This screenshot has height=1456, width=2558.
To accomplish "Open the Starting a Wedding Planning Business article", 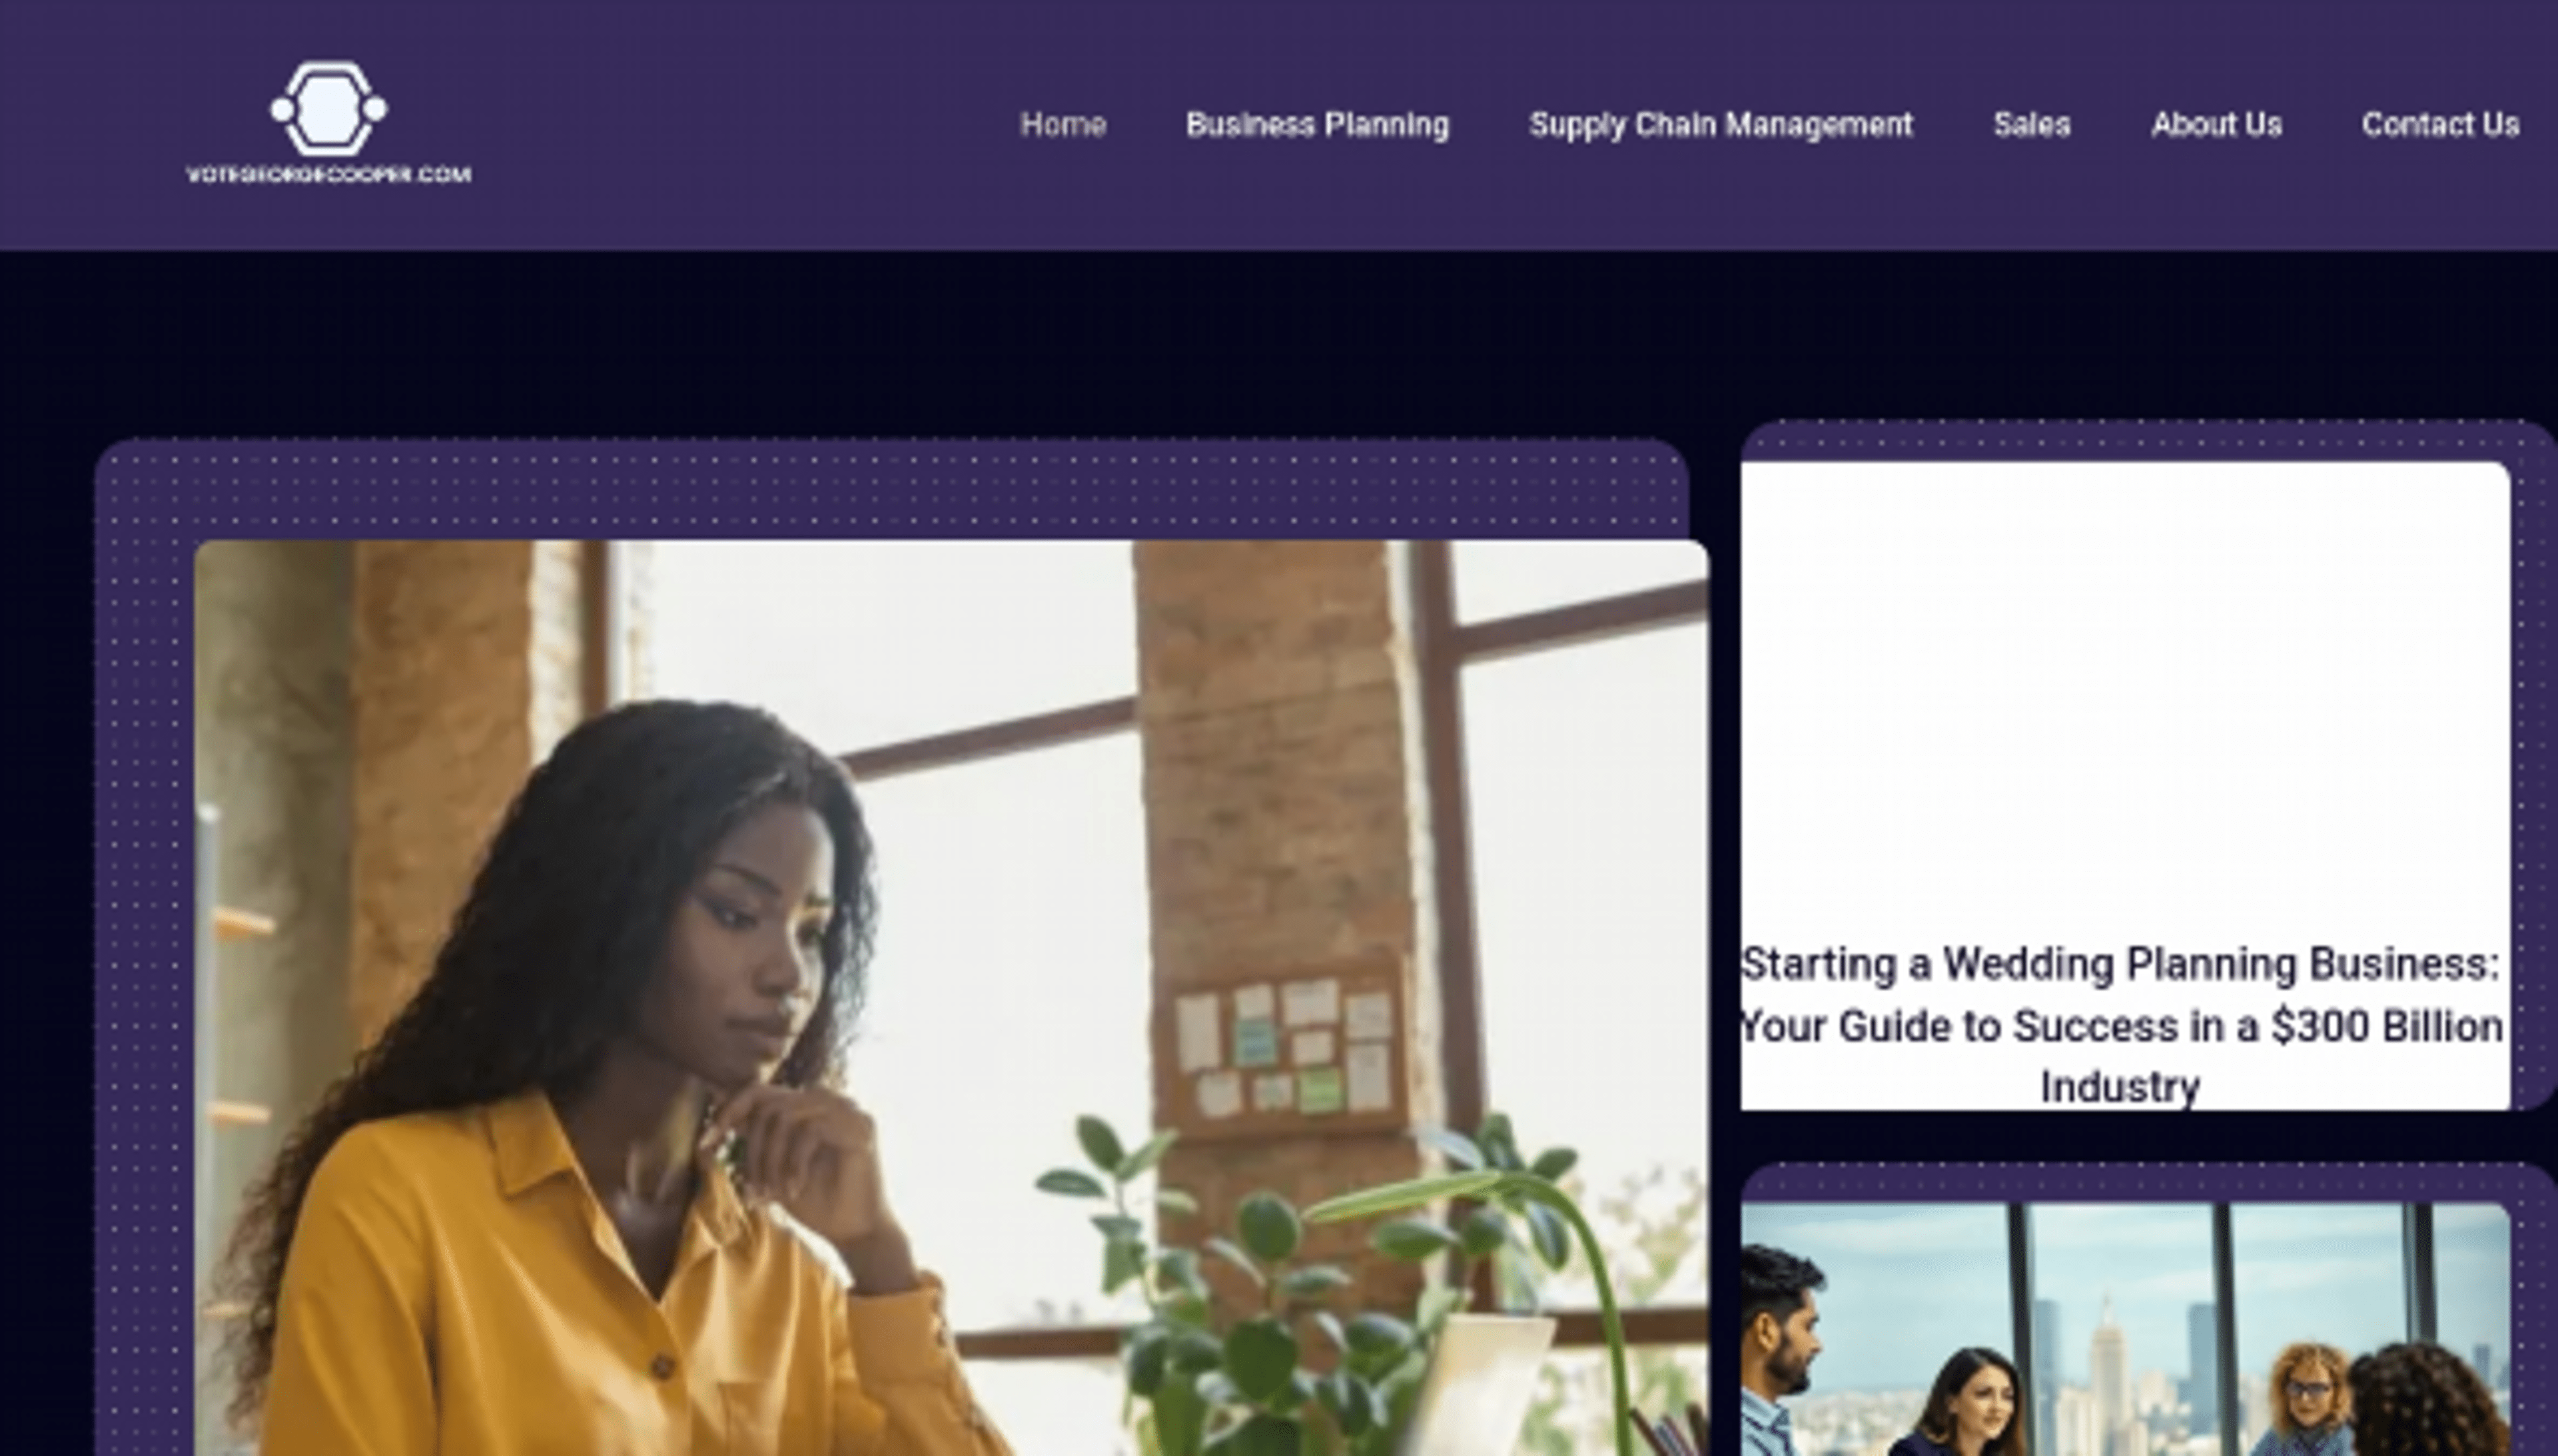I will pyautogui.click(x=2120, y=1025).
